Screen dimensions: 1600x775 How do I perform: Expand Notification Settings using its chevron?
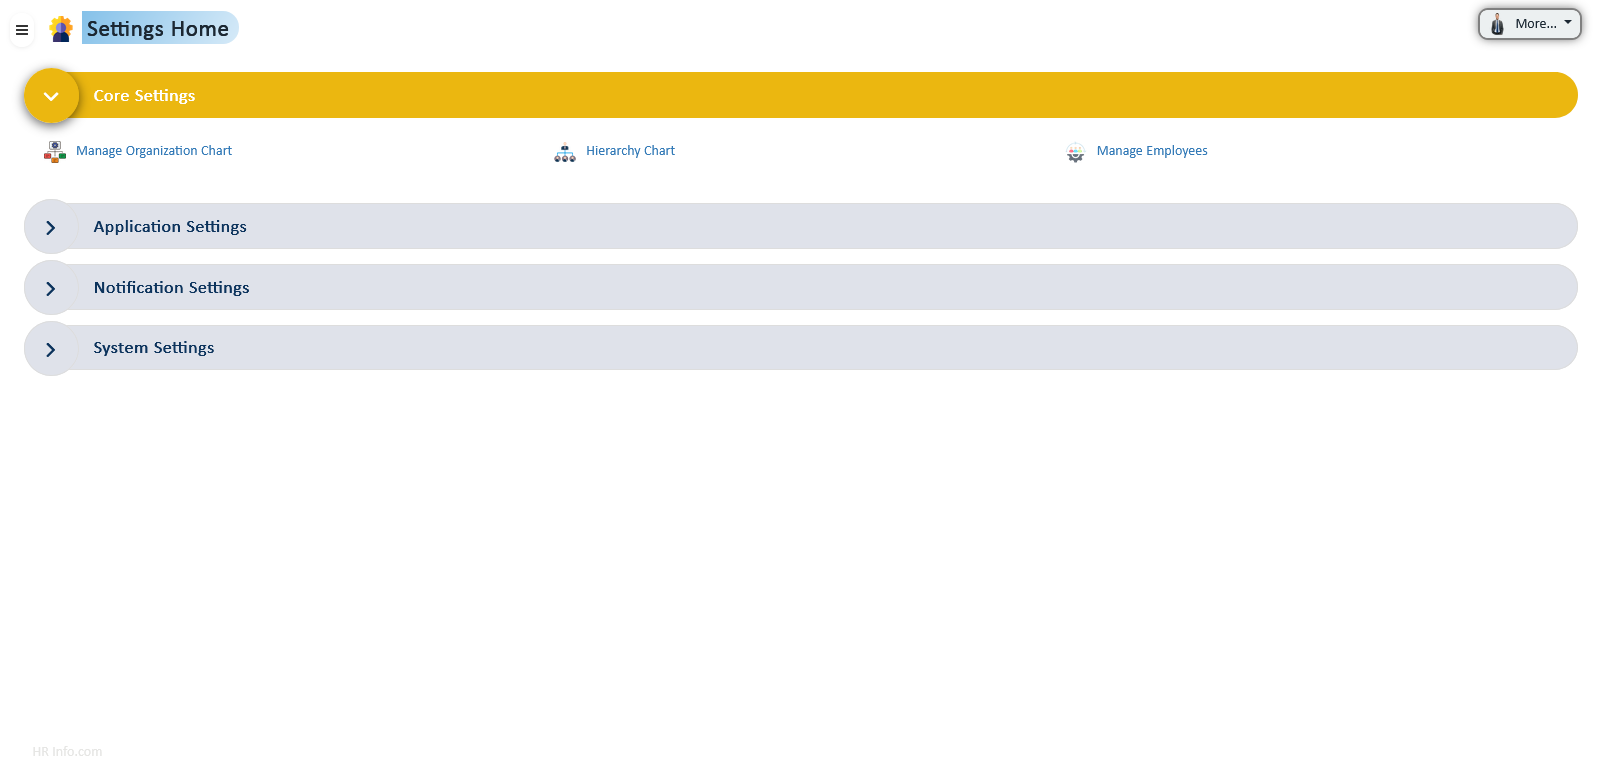pyautogui.click(x=51, y=289)
